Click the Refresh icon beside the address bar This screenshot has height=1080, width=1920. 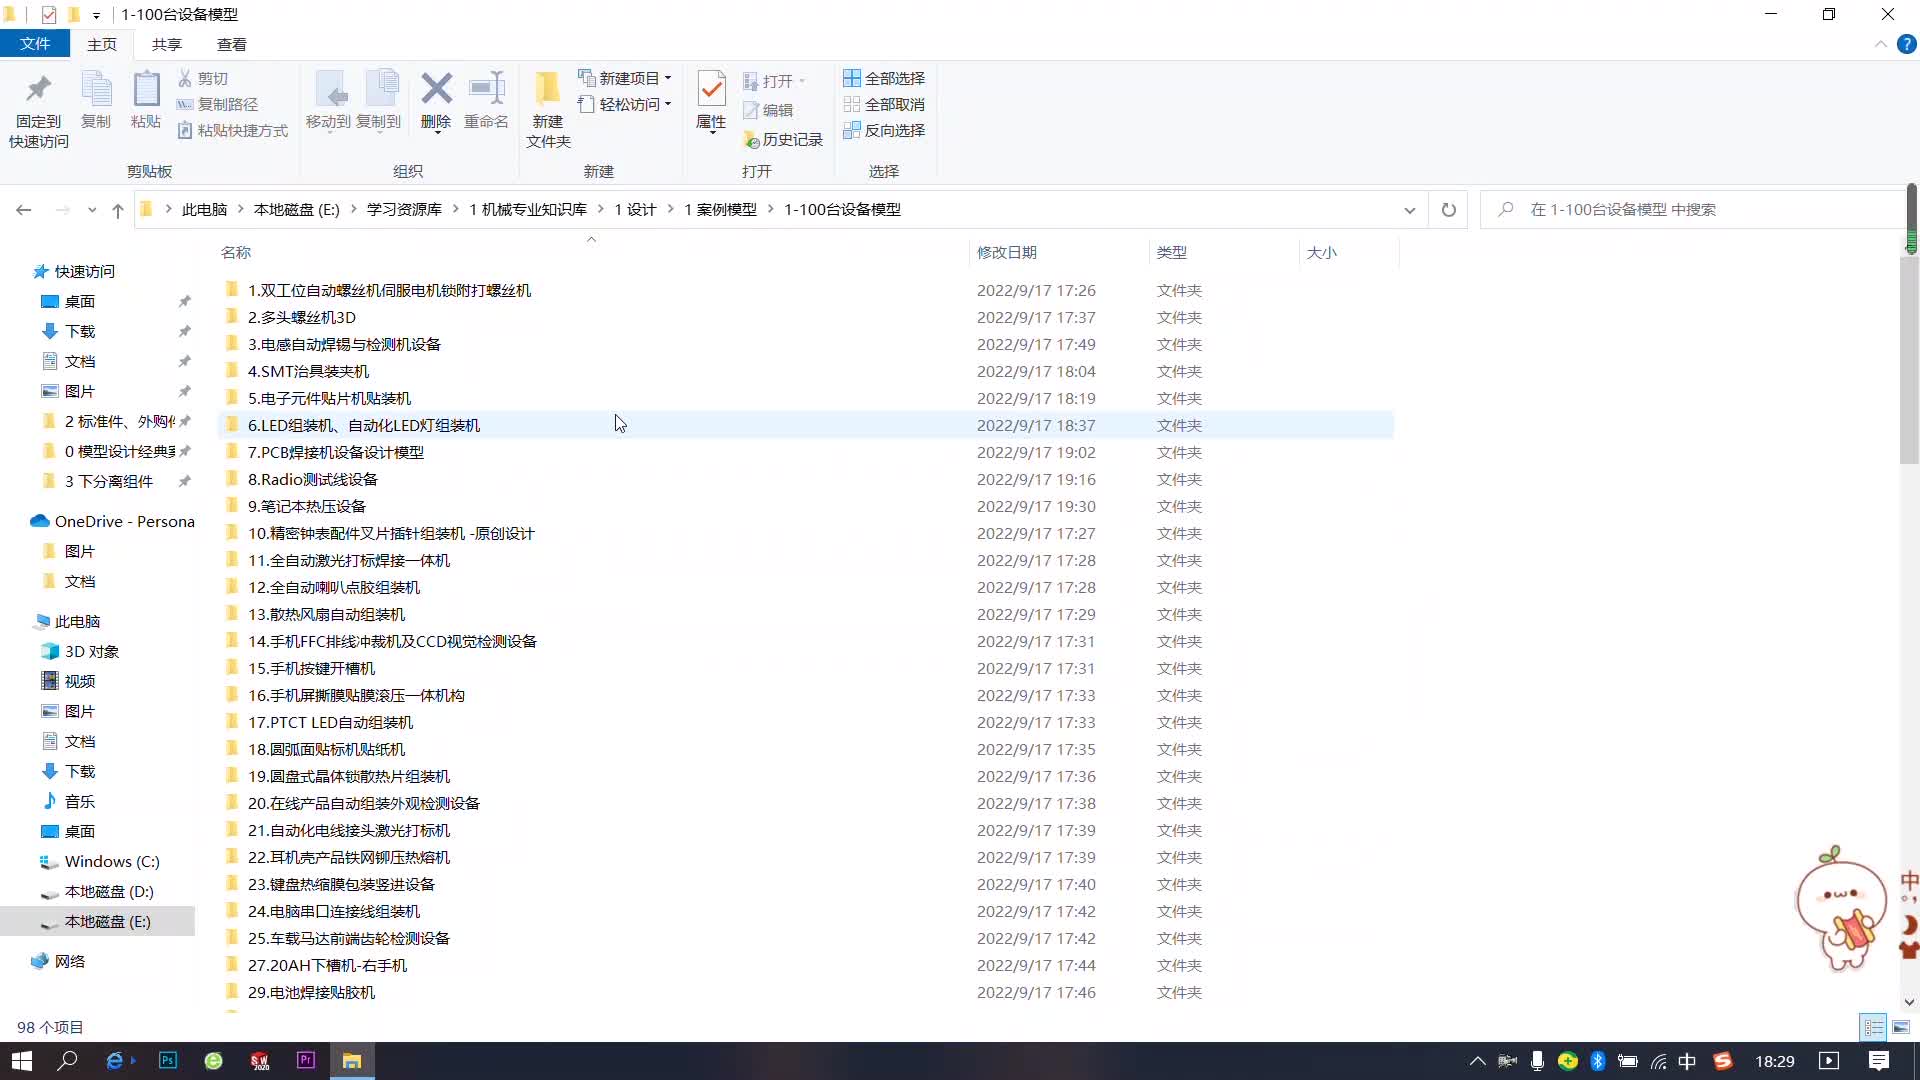point(1448,210)
